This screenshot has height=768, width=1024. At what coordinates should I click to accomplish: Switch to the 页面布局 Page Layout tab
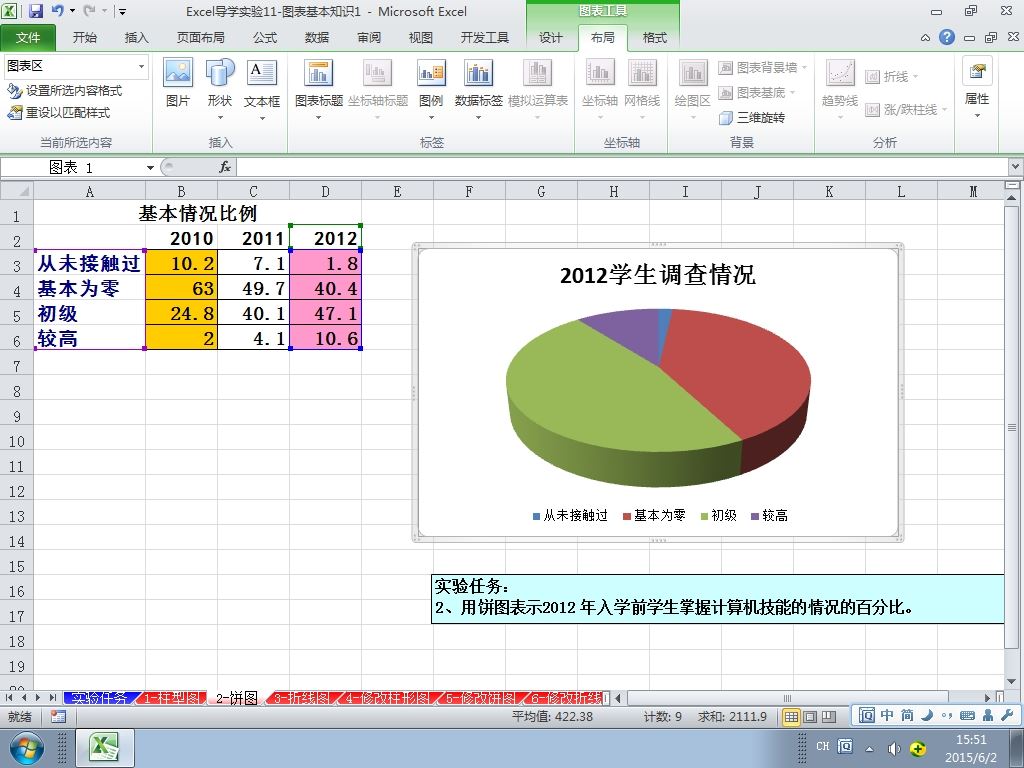[200, 38]
